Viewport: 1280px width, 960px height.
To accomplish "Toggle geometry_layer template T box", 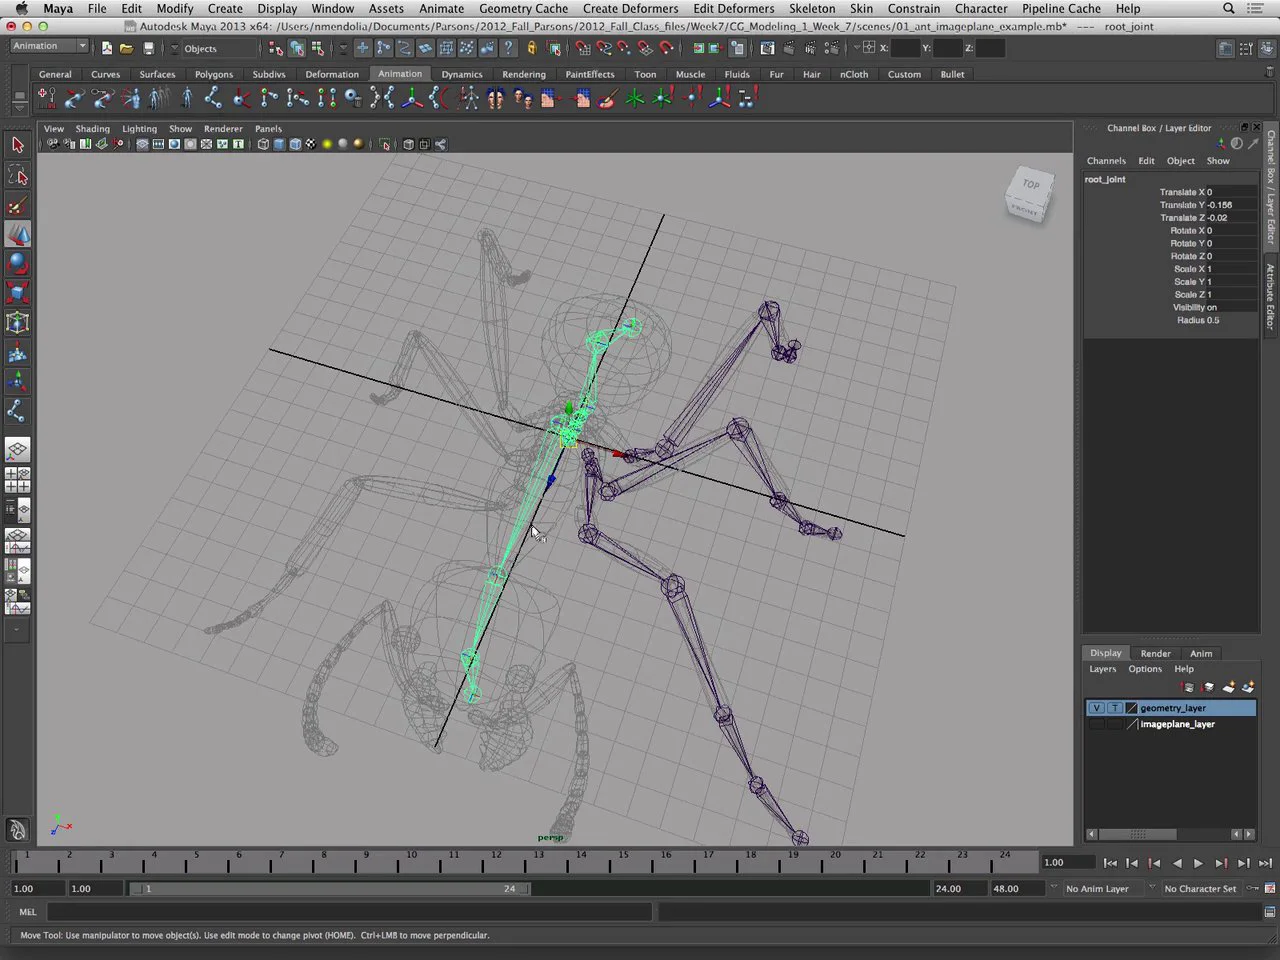I will [x=1114, y=708].
